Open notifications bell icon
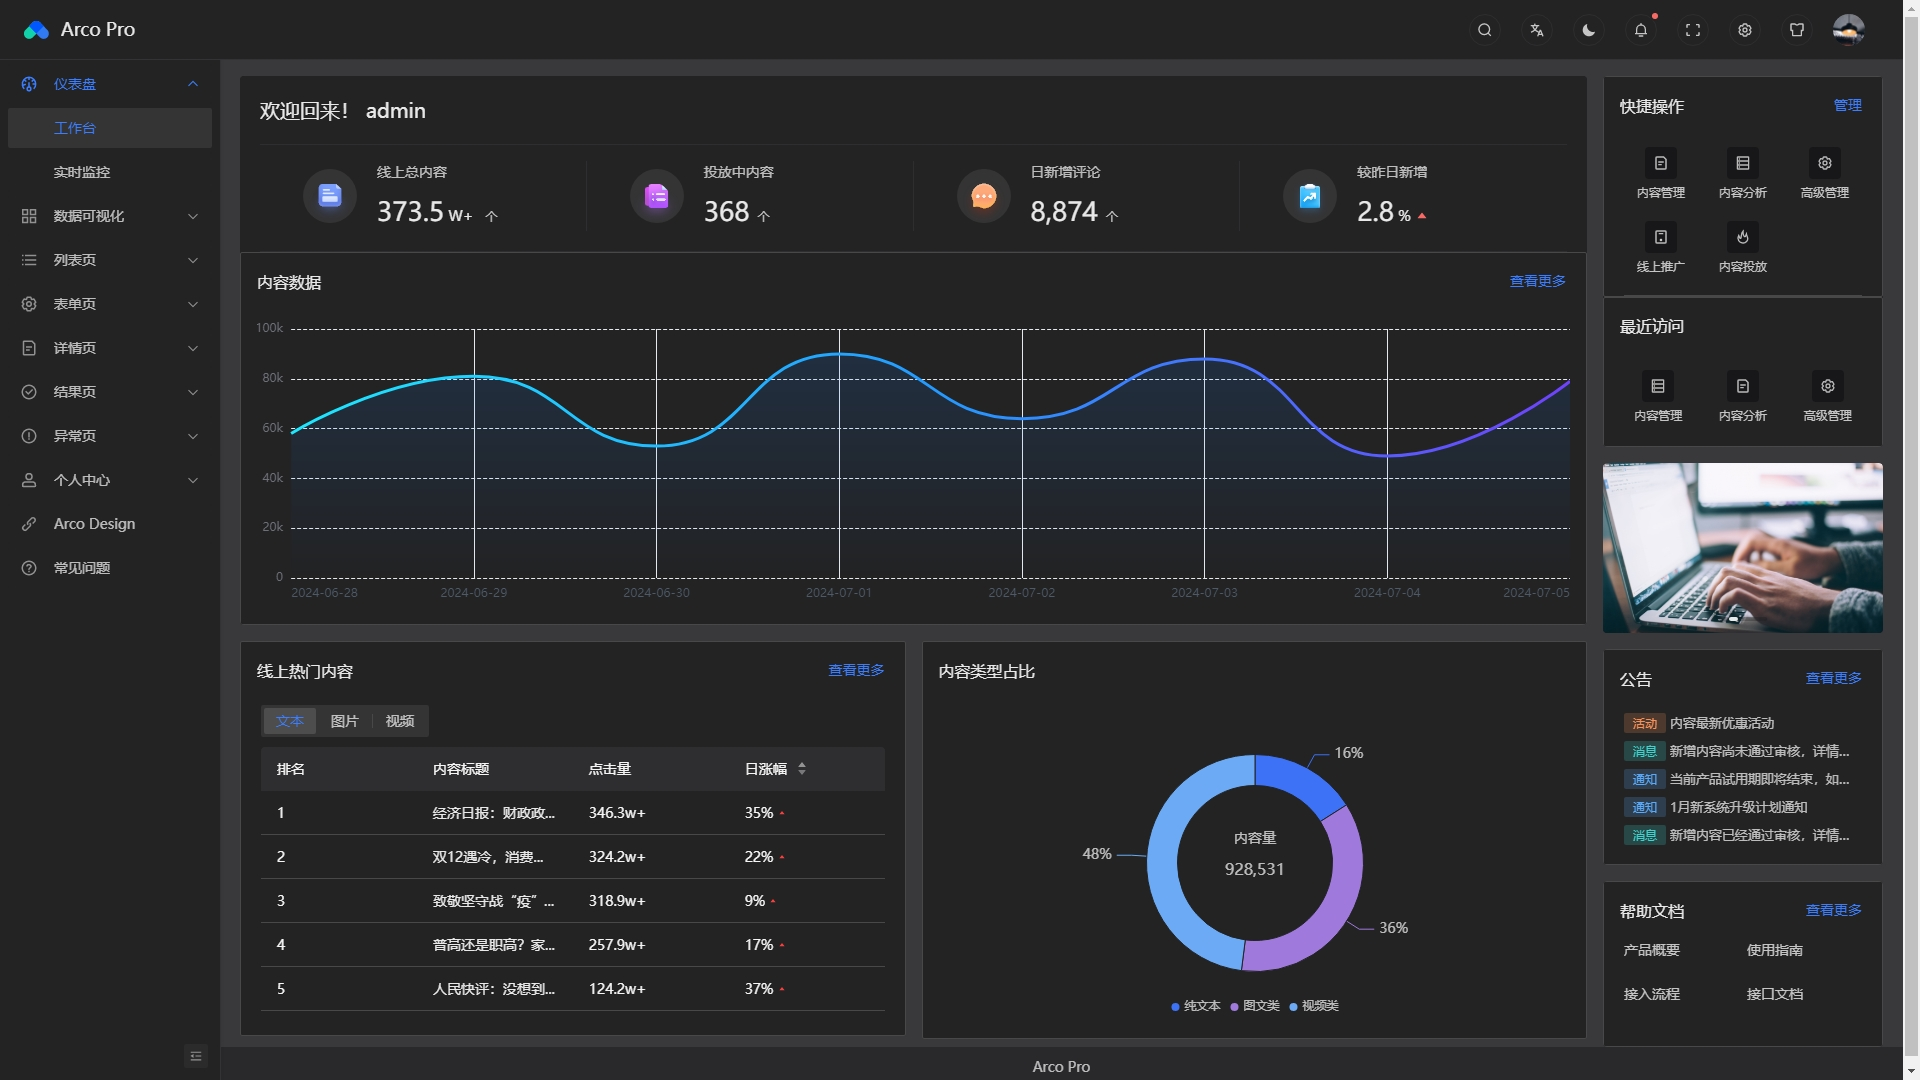 (1641, 30)
